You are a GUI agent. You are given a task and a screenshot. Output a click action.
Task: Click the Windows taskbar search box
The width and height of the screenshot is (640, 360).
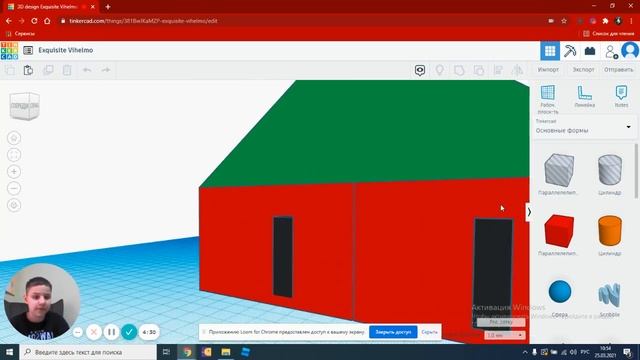pyautogui.click(x=88, y=352)
